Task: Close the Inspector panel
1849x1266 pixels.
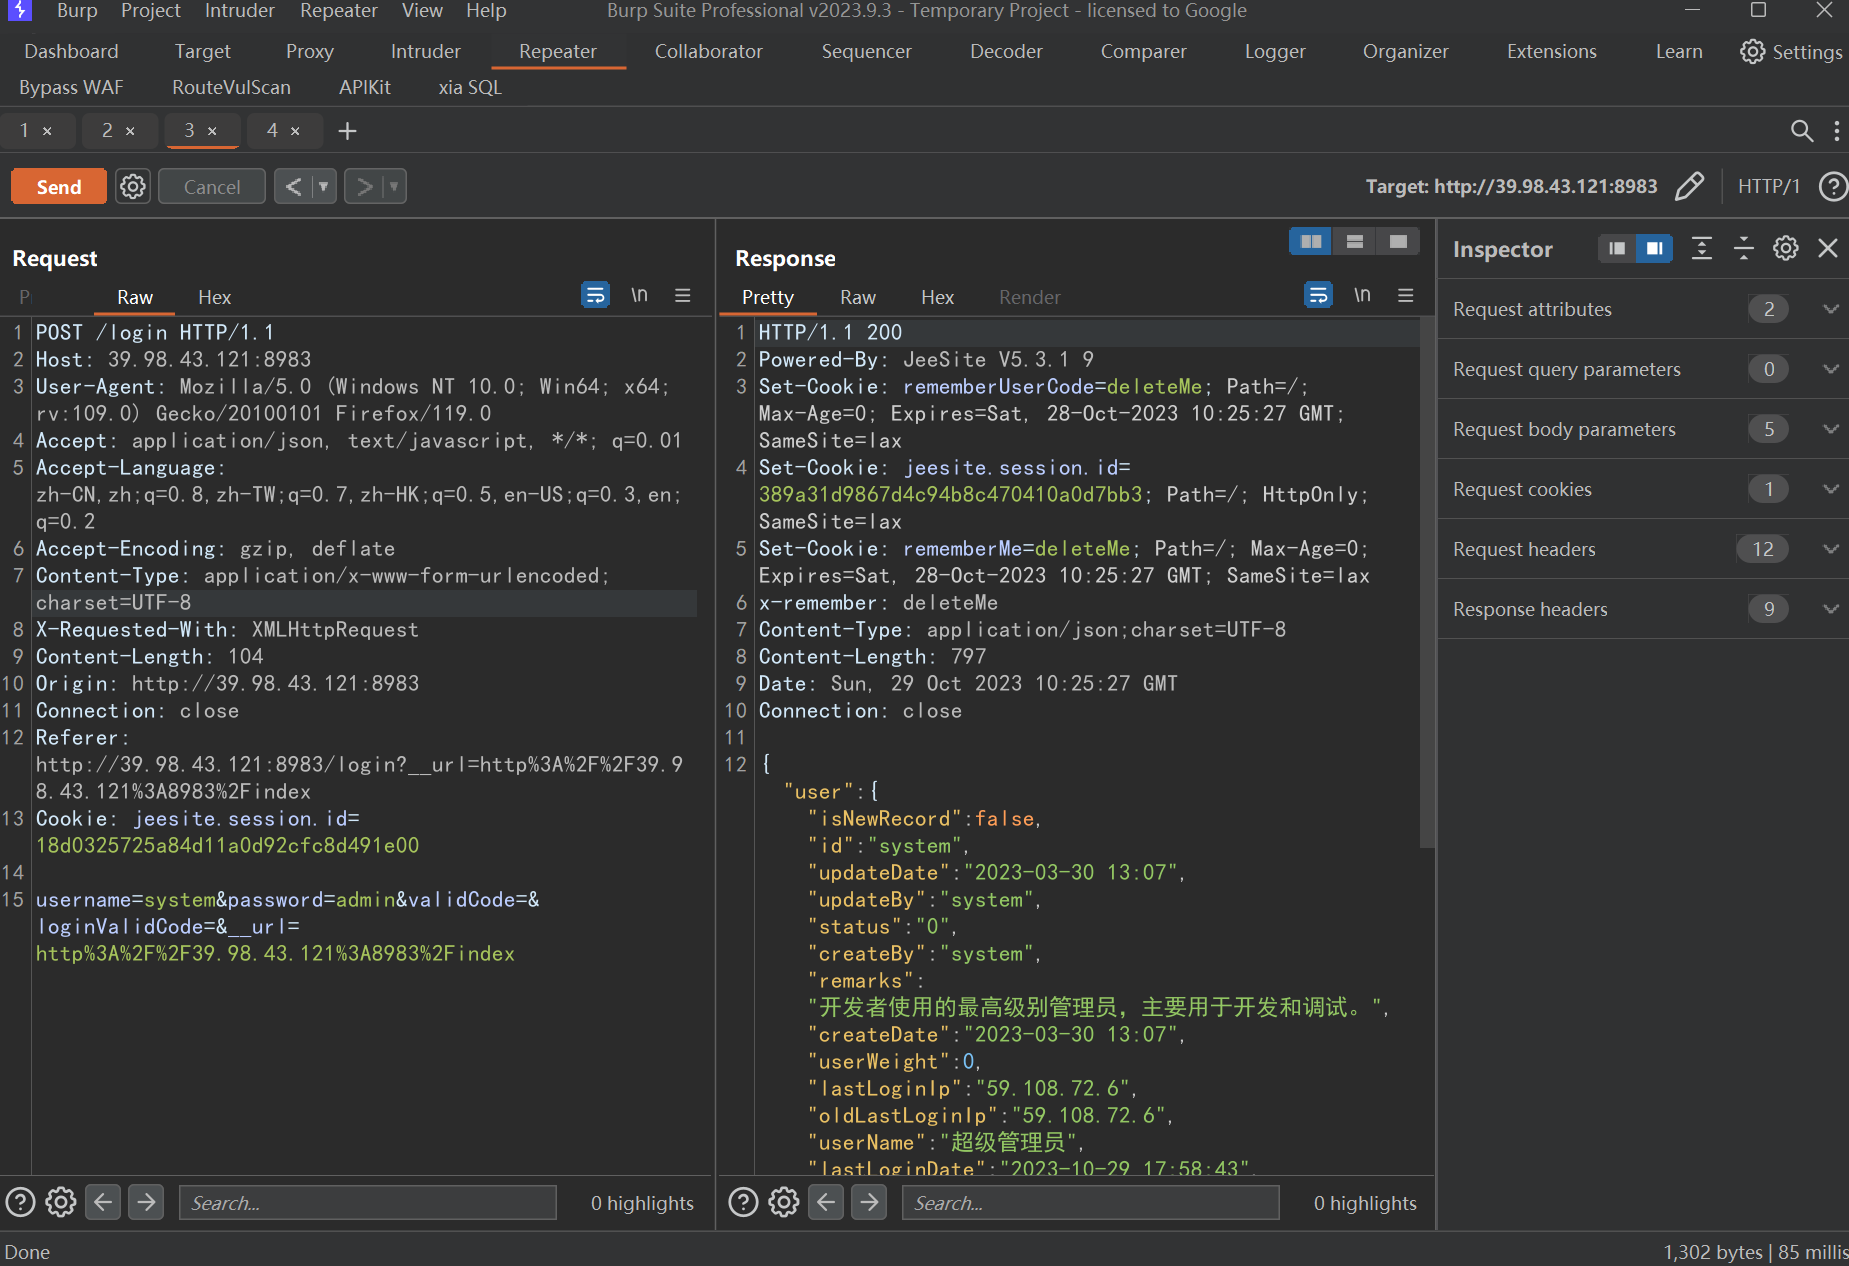Action: pos(1828,249)
